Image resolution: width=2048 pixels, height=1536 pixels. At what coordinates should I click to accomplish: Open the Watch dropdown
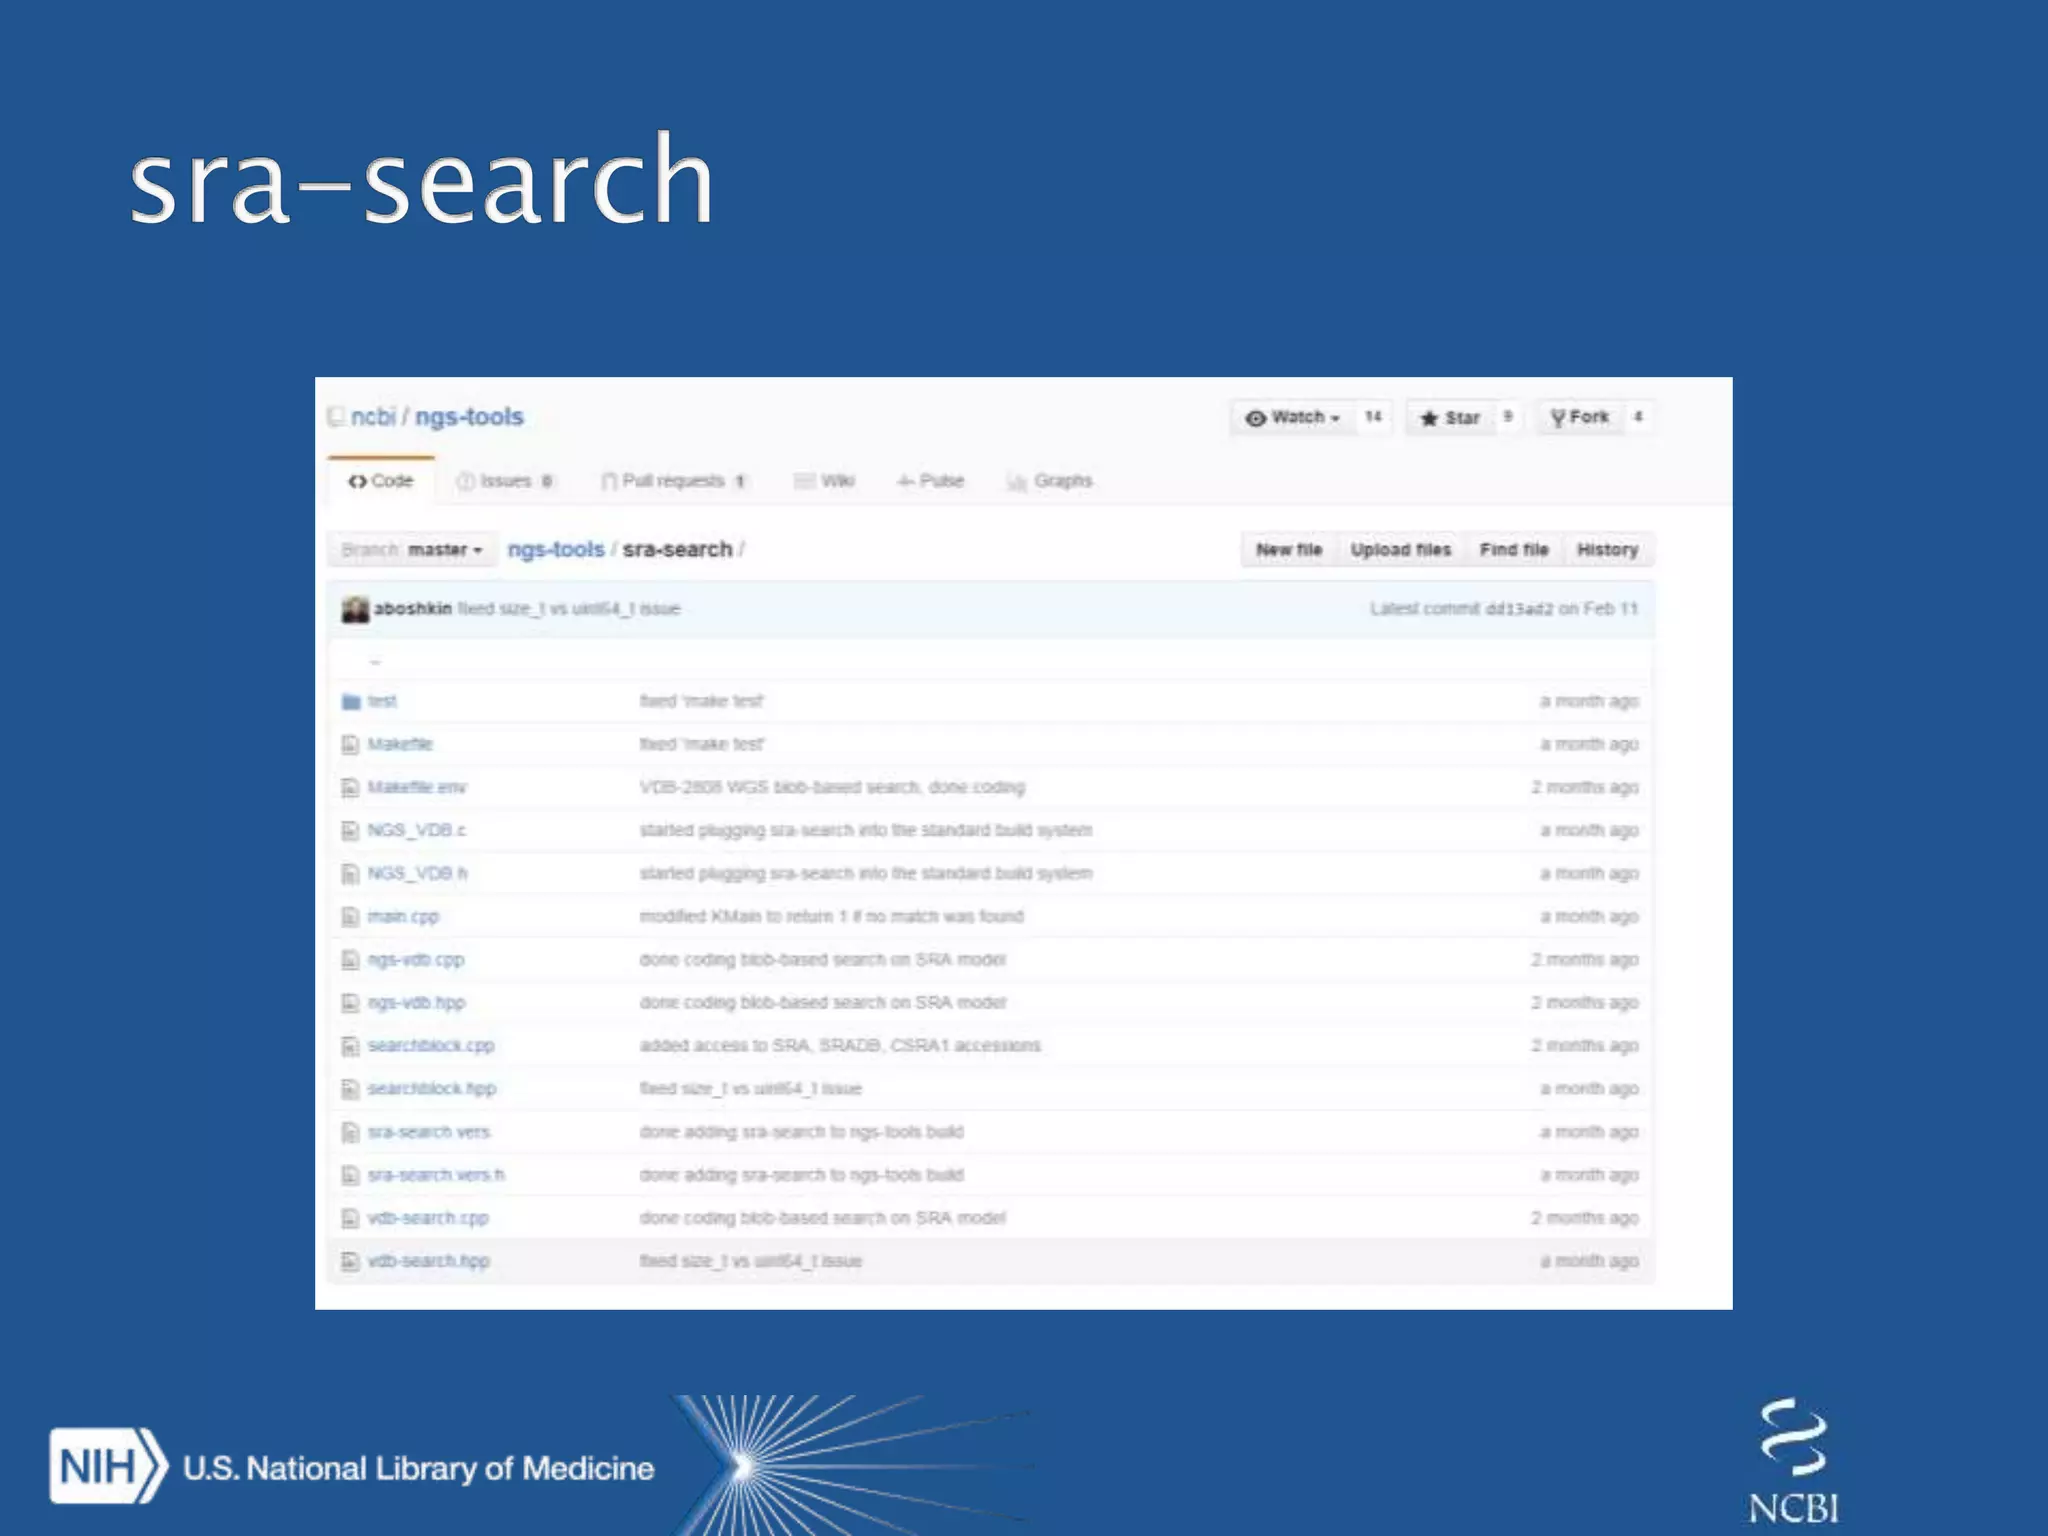click(1292, 418)
